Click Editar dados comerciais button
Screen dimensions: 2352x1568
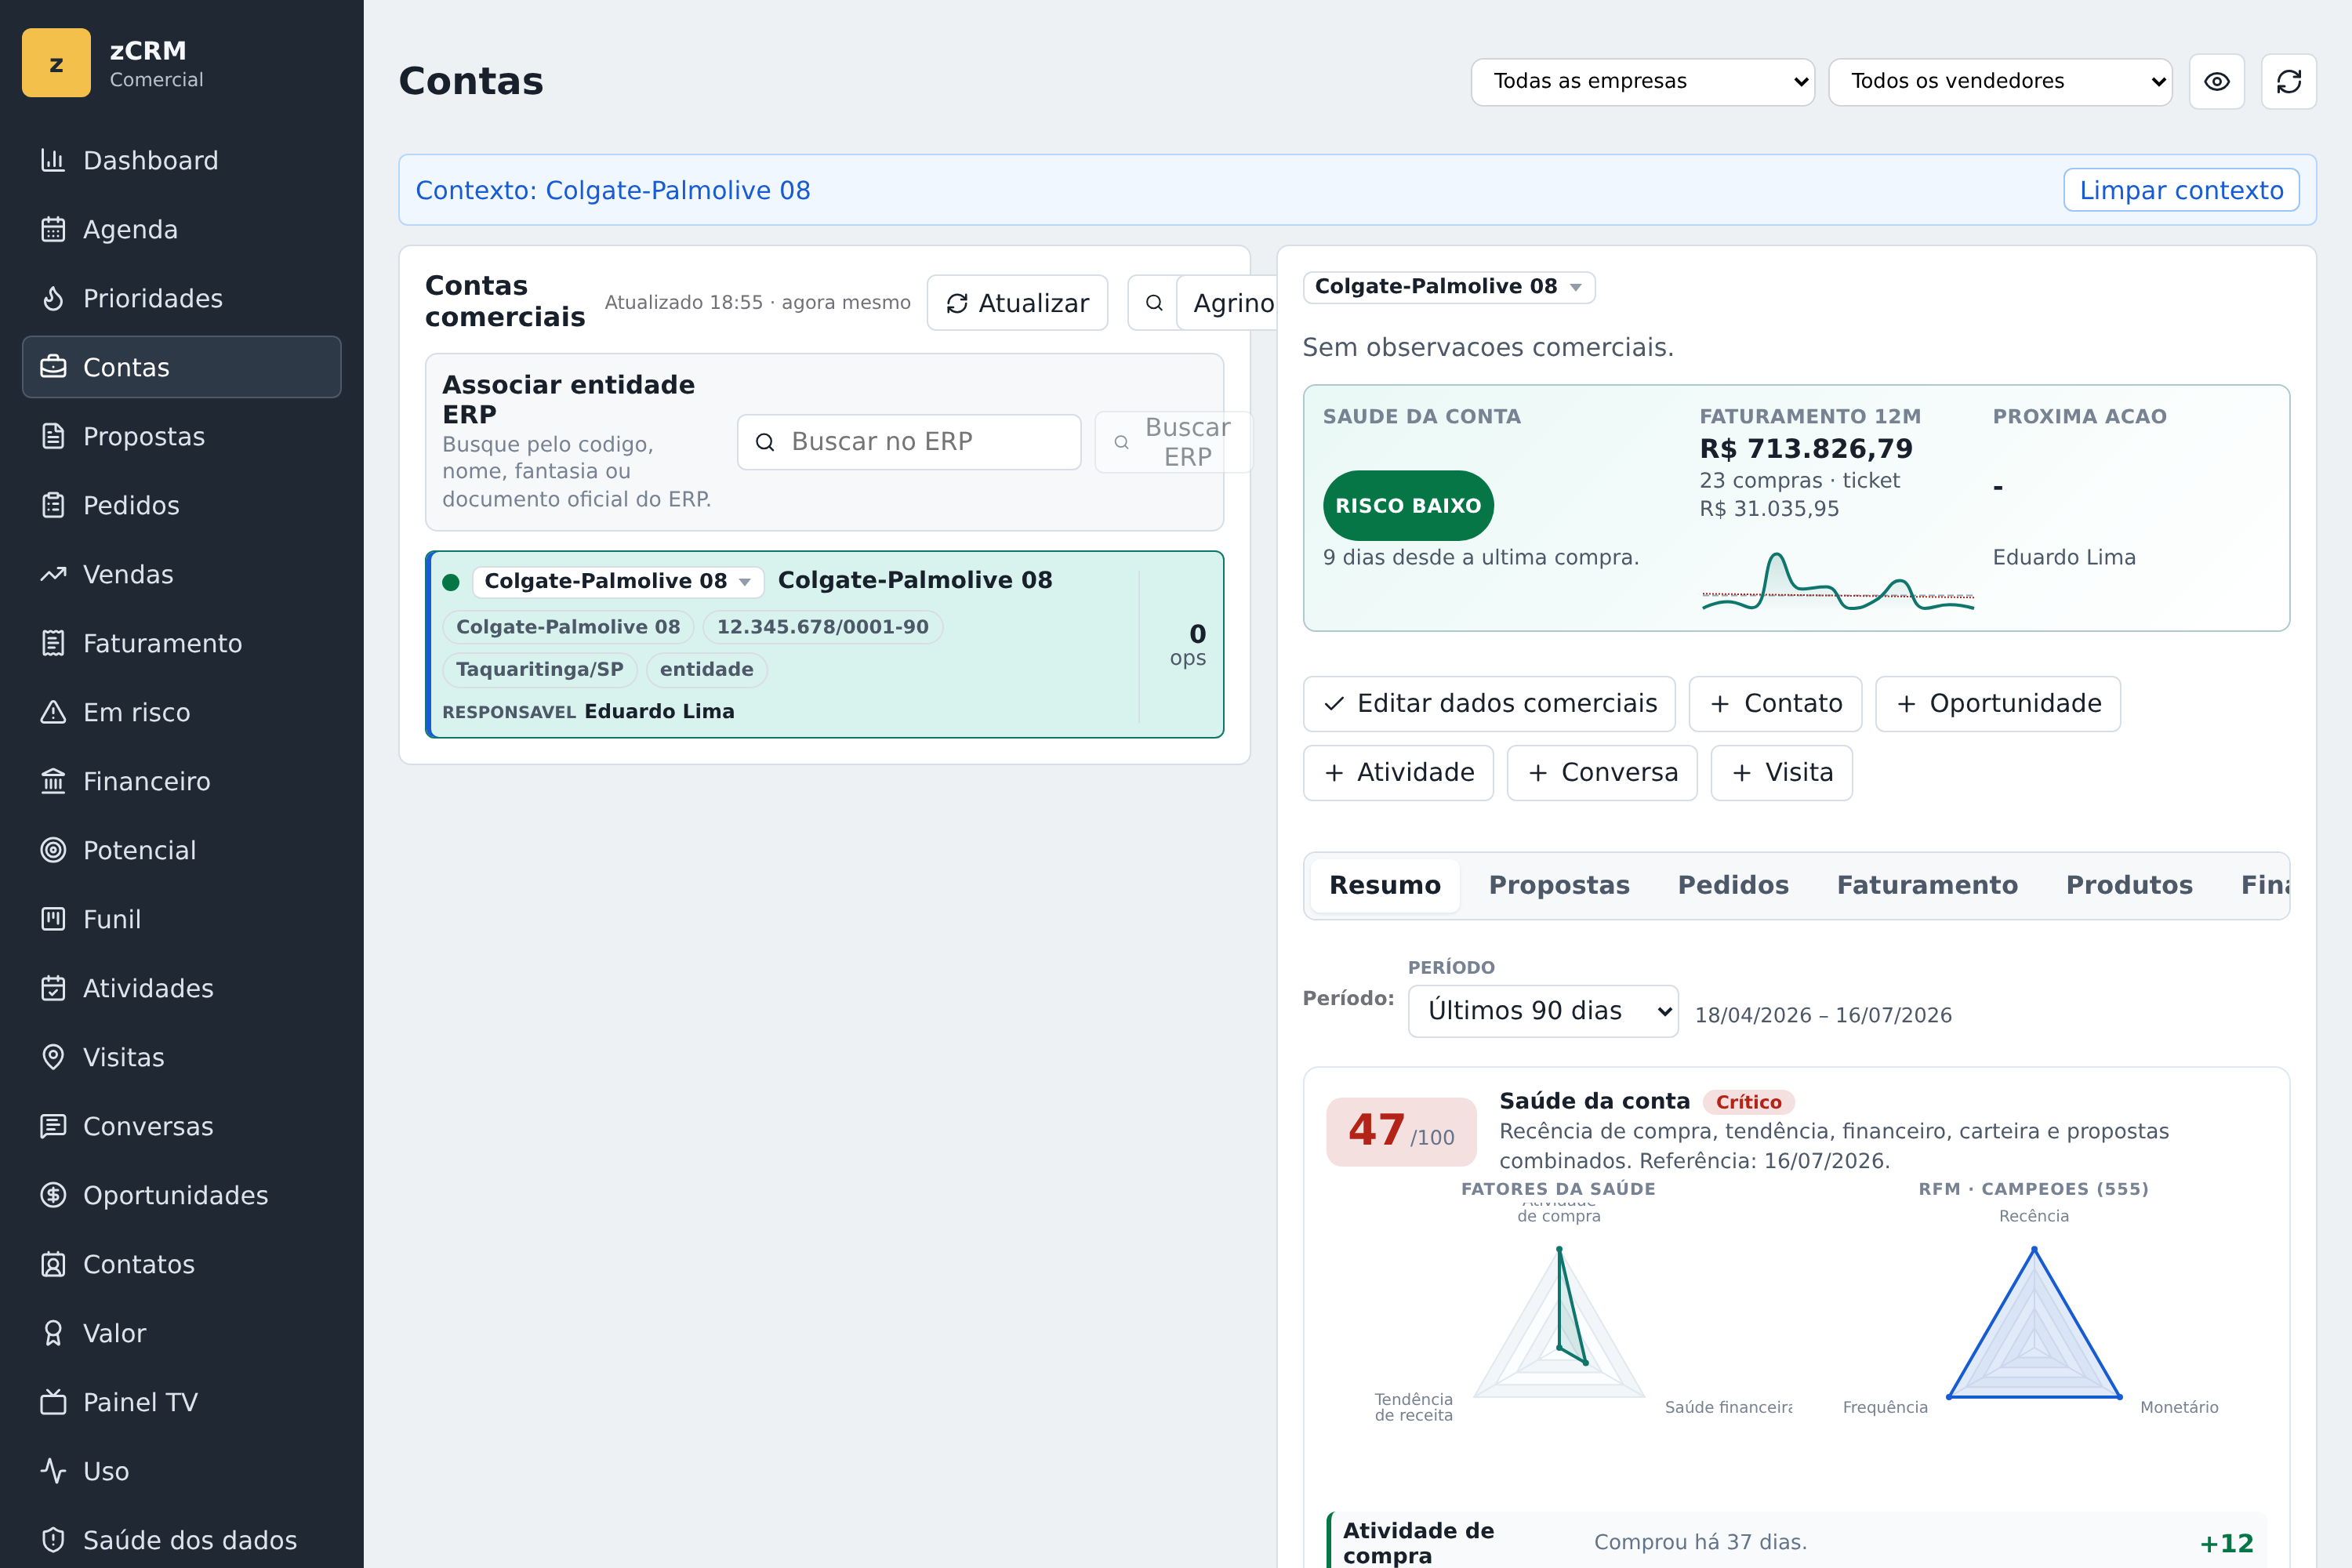pyautogui.click(x=1488, y=704)
